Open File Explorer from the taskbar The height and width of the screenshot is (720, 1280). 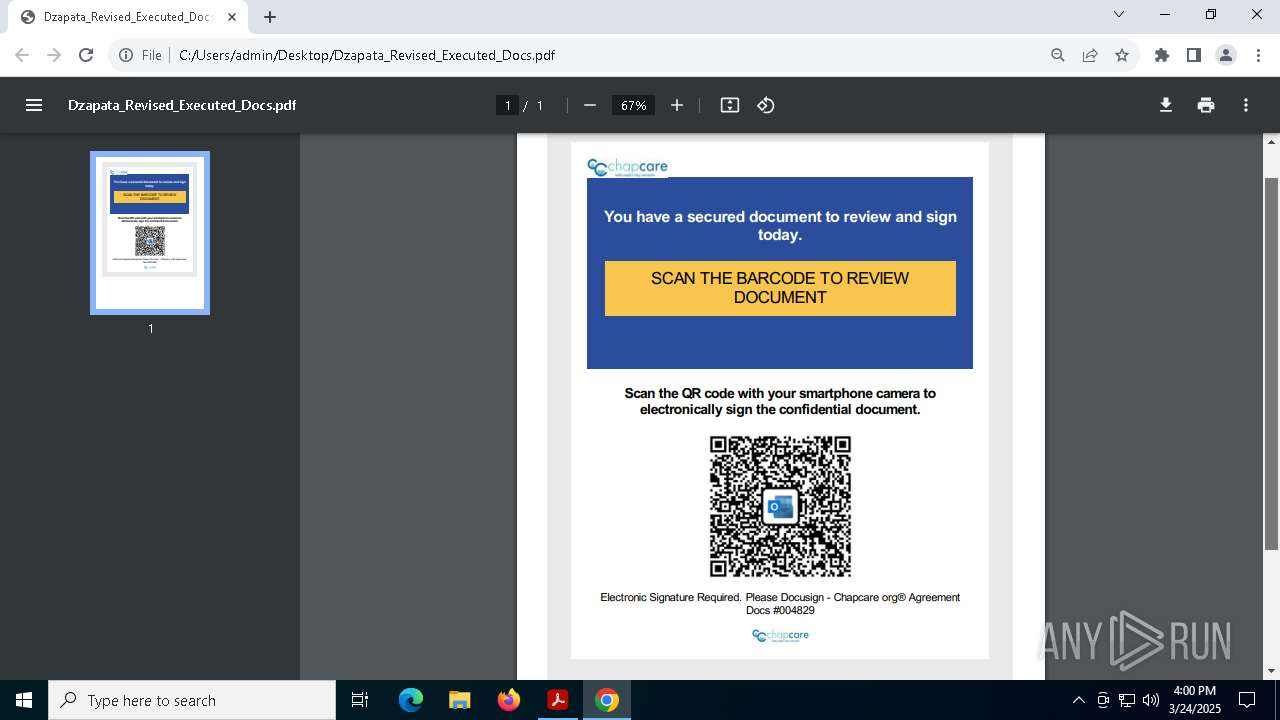(x=460, y=700)
